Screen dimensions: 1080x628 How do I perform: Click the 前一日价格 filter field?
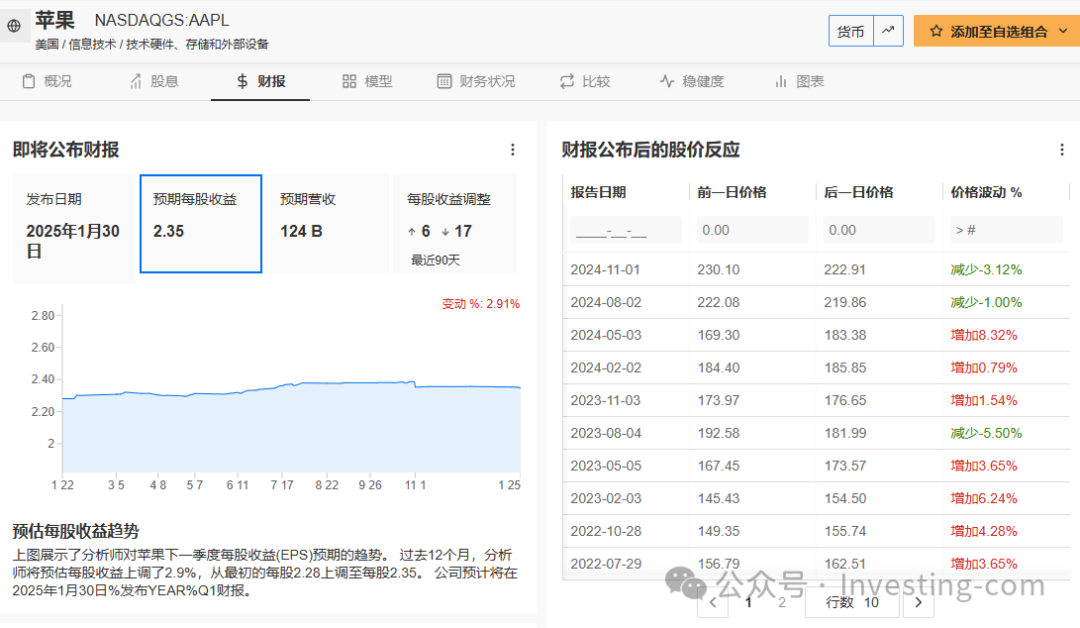(x=752, y=230)
